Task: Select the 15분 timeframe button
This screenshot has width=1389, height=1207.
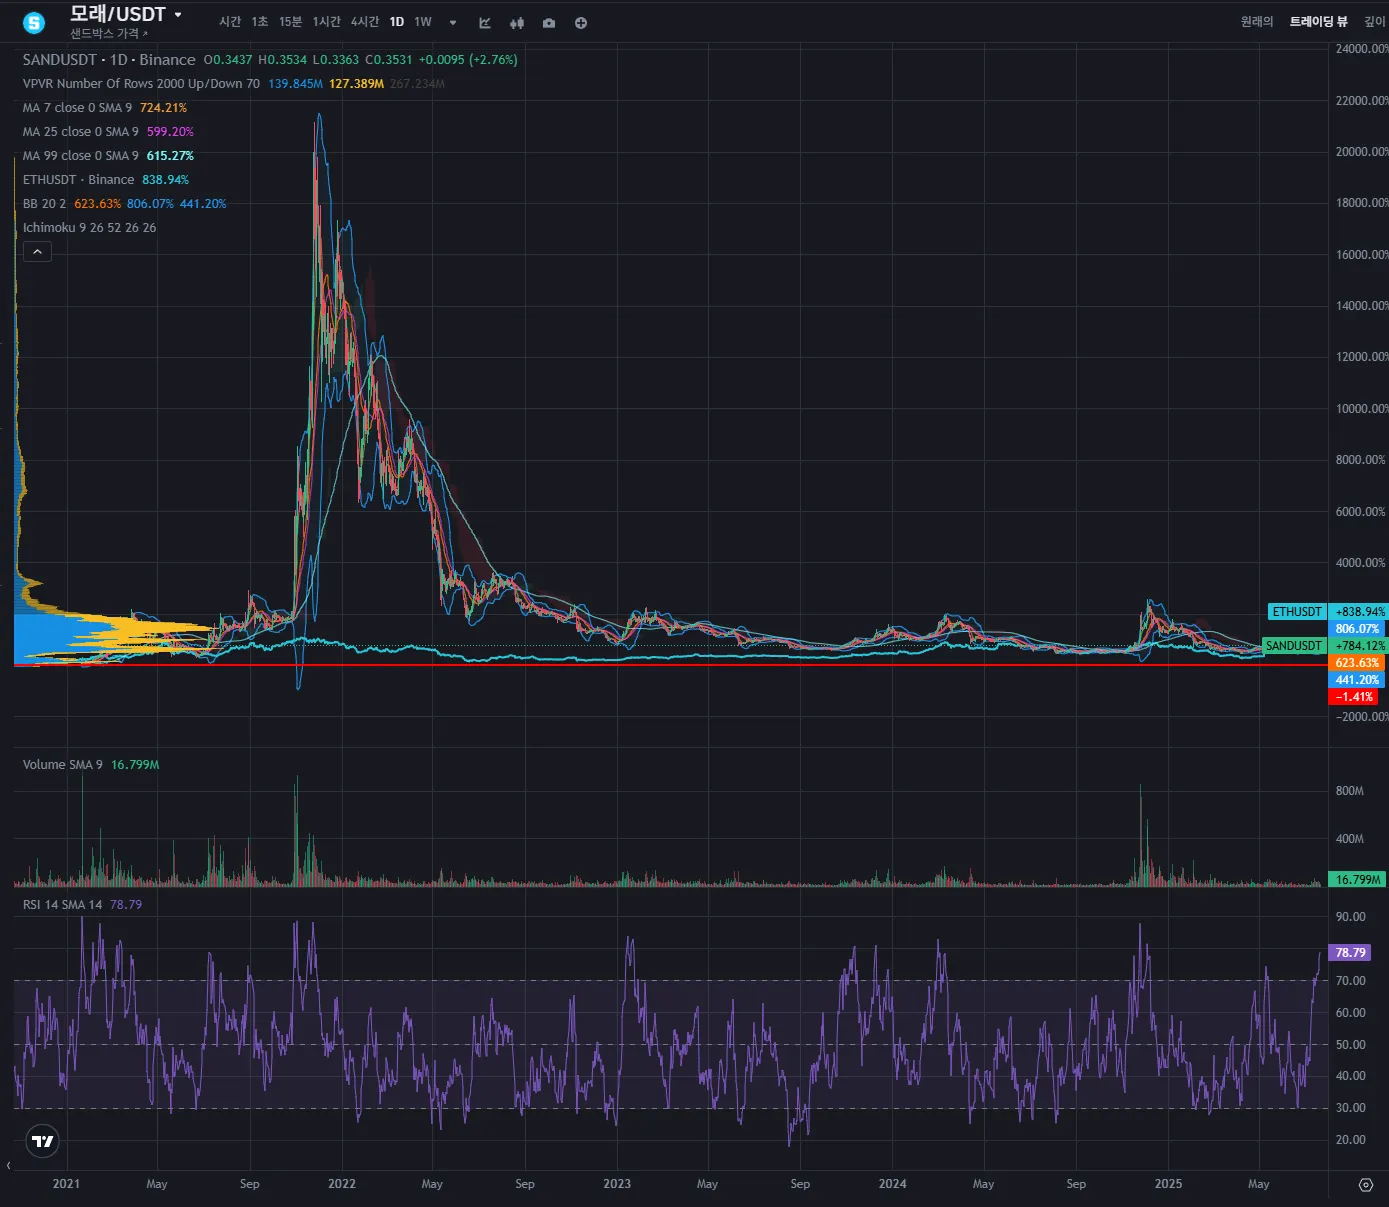Action: pos(290,22)
